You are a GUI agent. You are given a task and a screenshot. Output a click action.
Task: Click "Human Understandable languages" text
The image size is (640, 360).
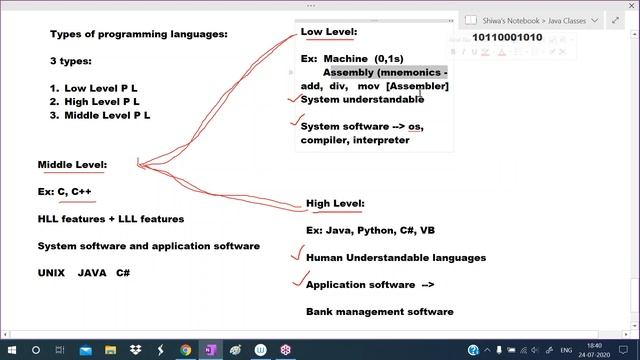coord(396,258)
